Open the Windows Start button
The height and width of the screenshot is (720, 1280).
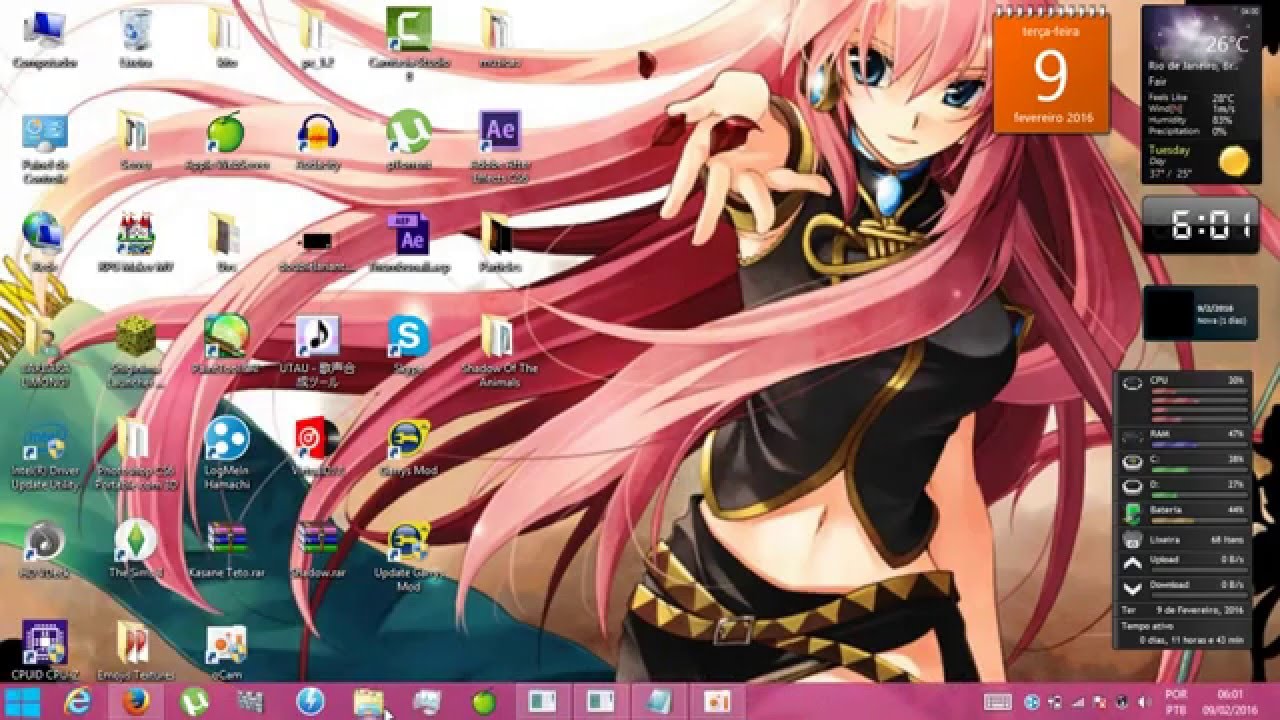pos(21,702)
